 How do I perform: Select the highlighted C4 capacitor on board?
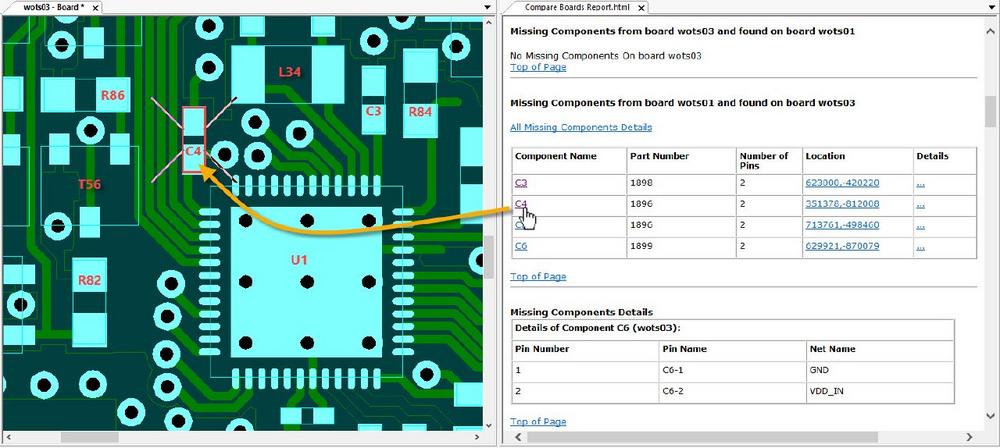click(x=194, y=140)
